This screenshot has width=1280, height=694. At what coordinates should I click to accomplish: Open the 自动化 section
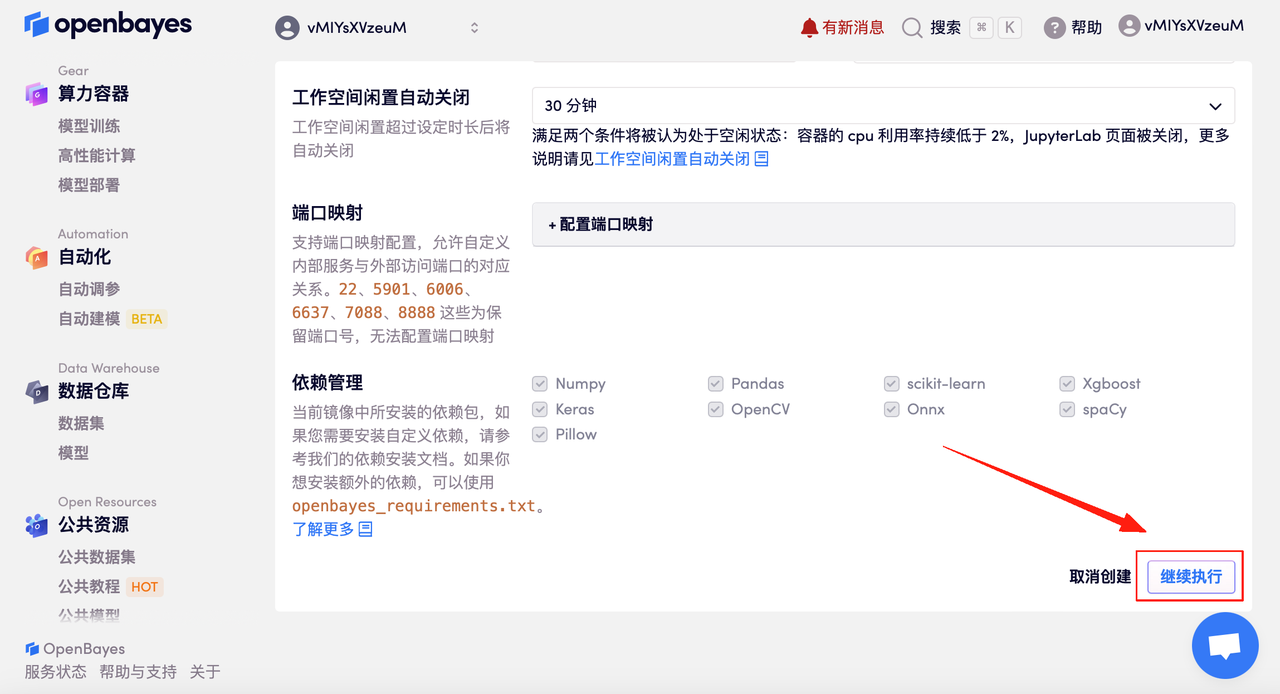coord(84,257)
